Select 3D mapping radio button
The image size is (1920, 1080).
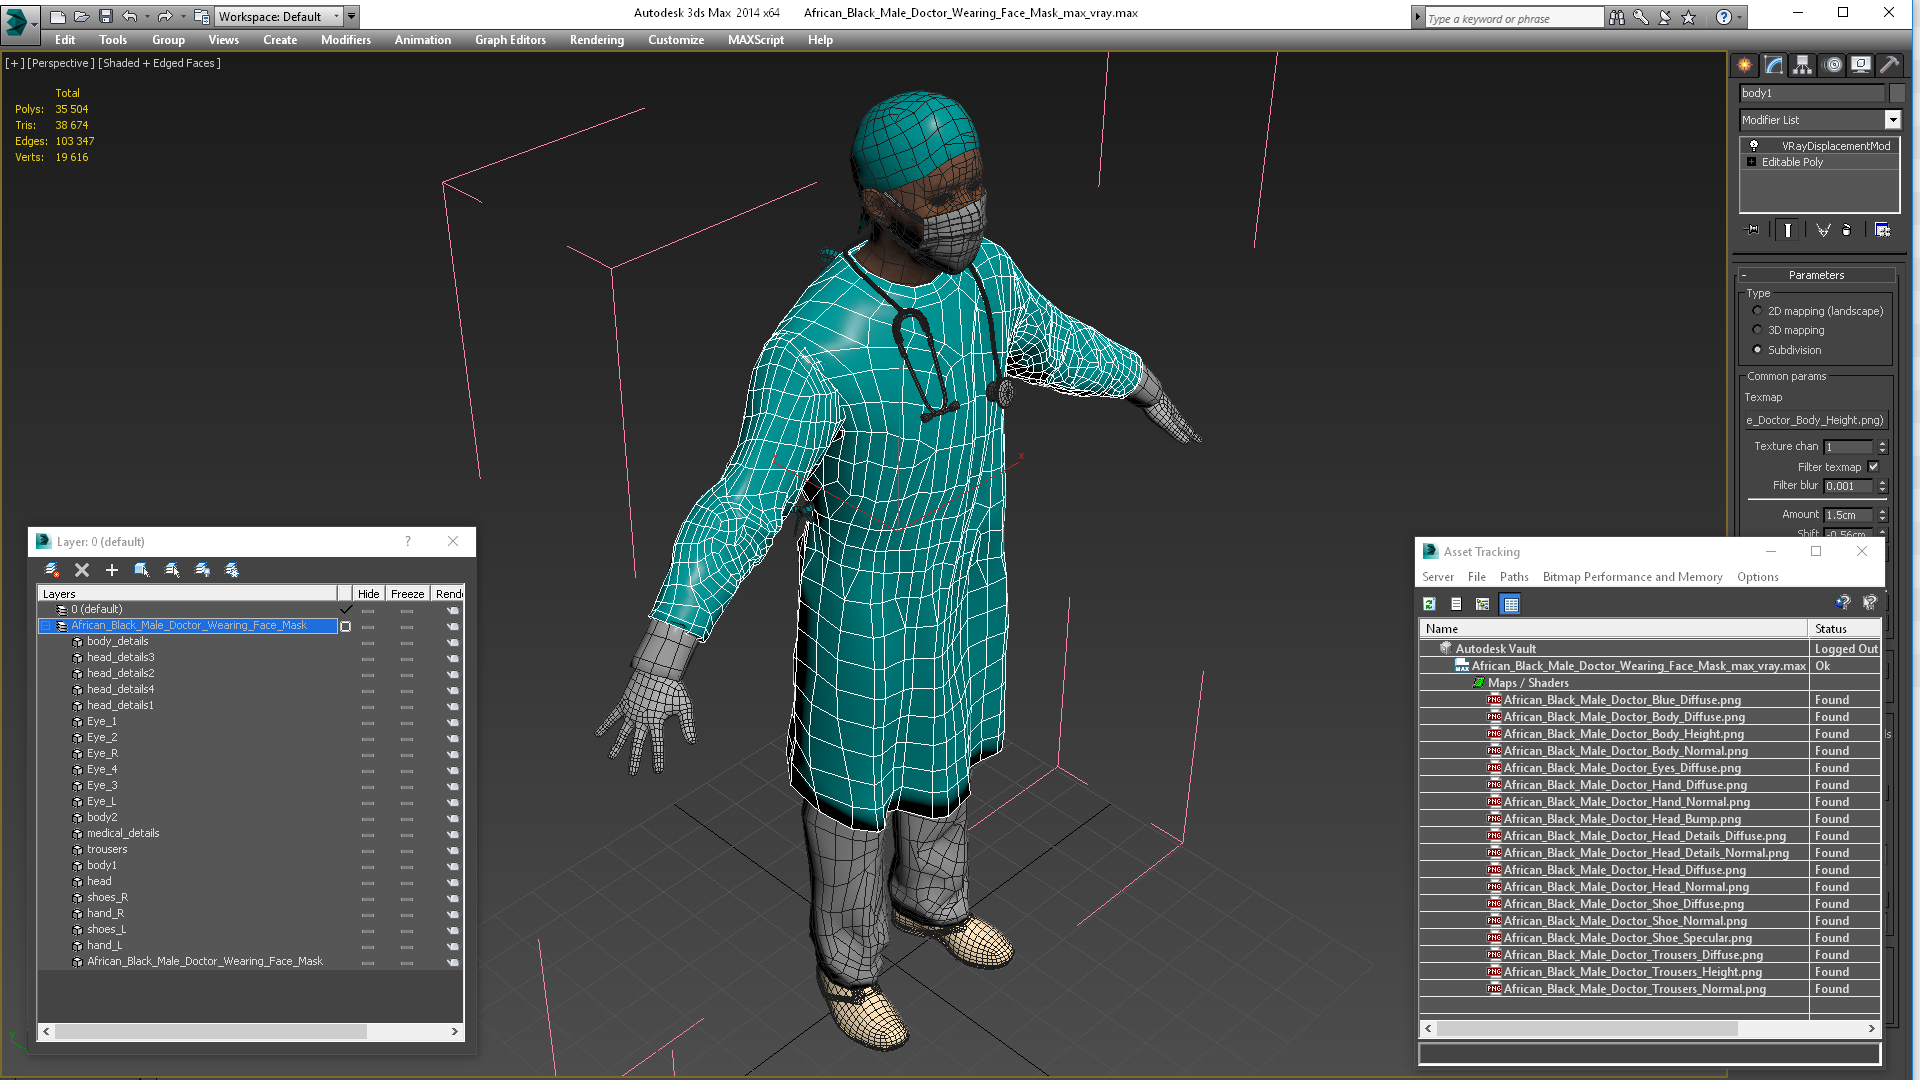tap(1757, 330)
